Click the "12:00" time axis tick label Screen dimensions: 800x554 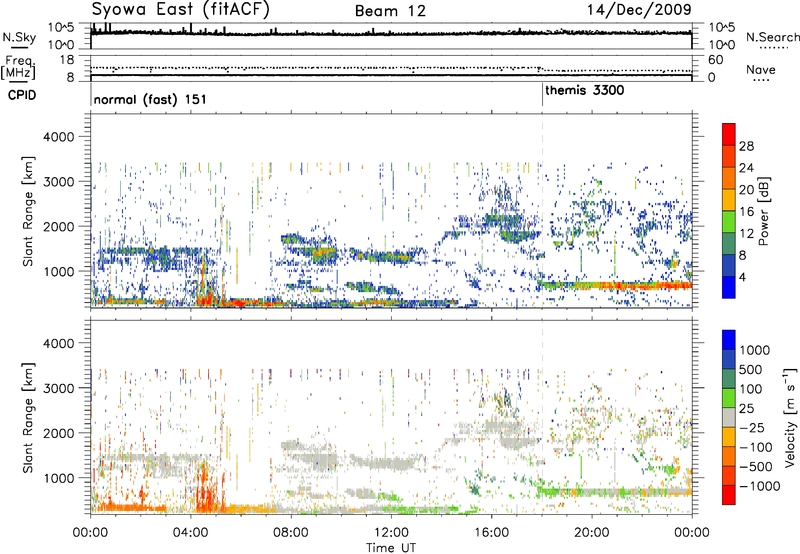[391, 533]
